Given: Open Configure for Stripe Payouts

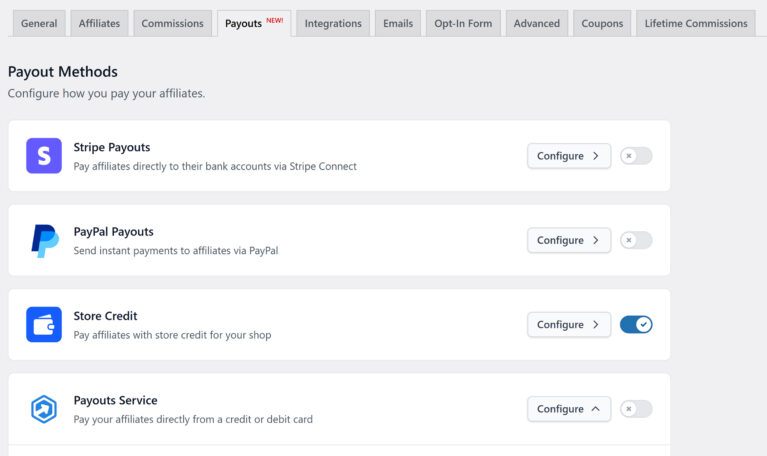Looking at the screenshot, I should tap(569, 156).
